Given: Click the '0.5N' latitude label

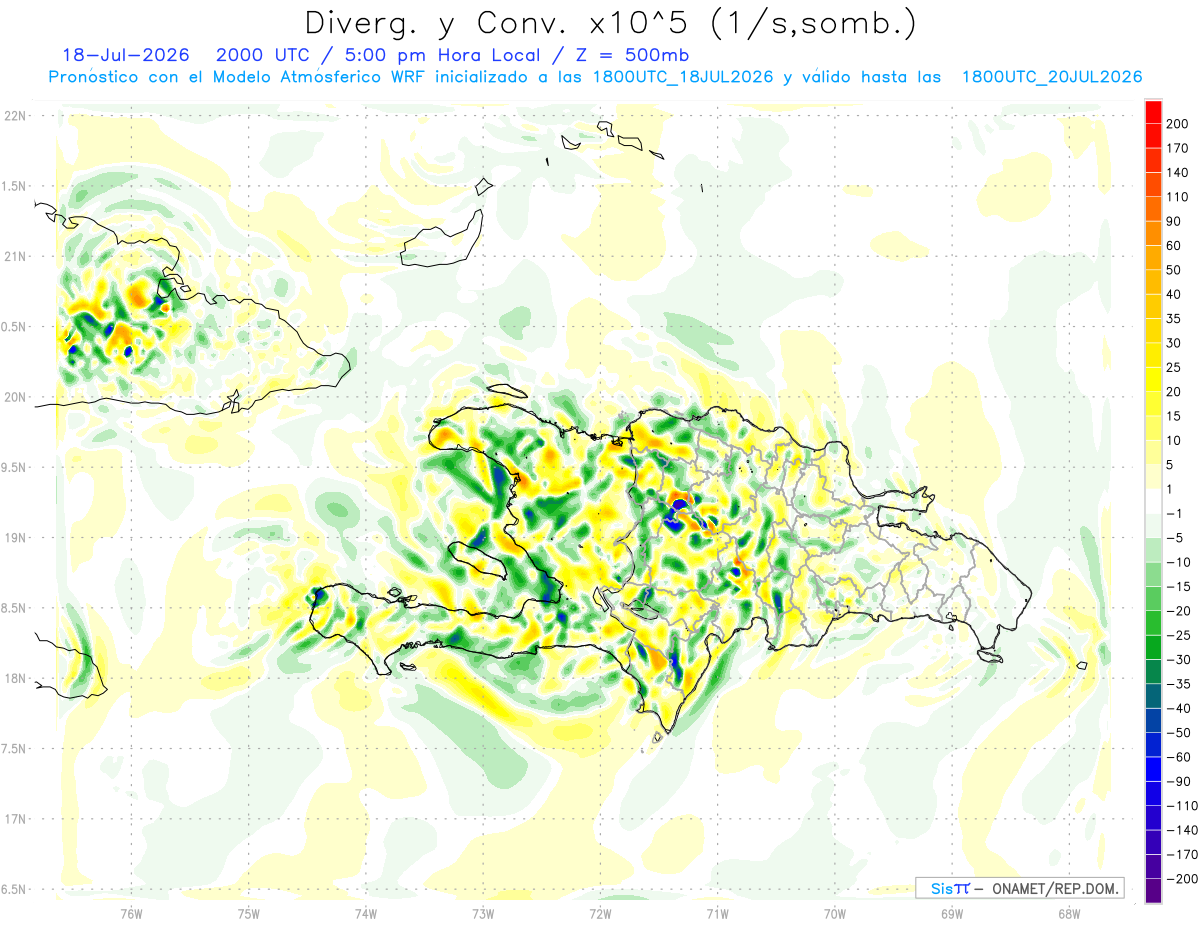Looking at the screenshot, I should (x=14, y=327).
